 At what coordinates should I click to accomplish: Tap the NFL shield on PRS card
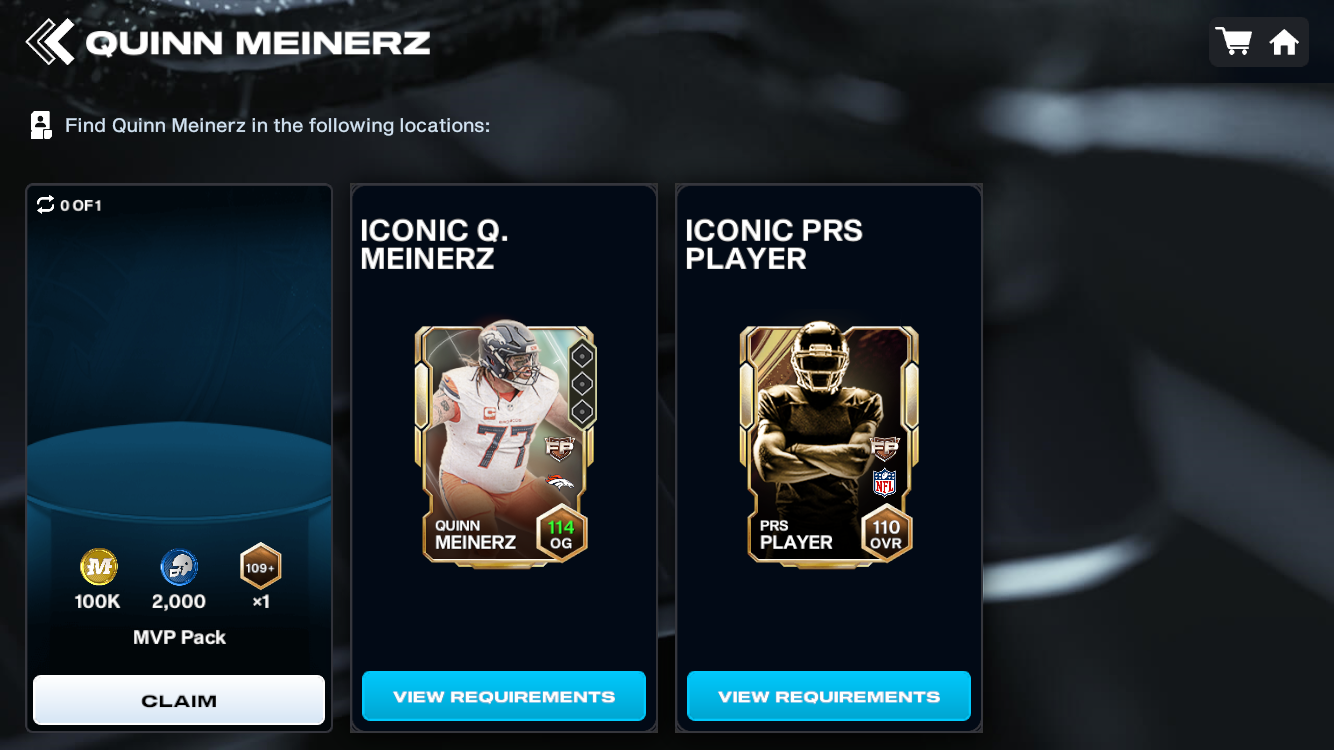point(884,483)
